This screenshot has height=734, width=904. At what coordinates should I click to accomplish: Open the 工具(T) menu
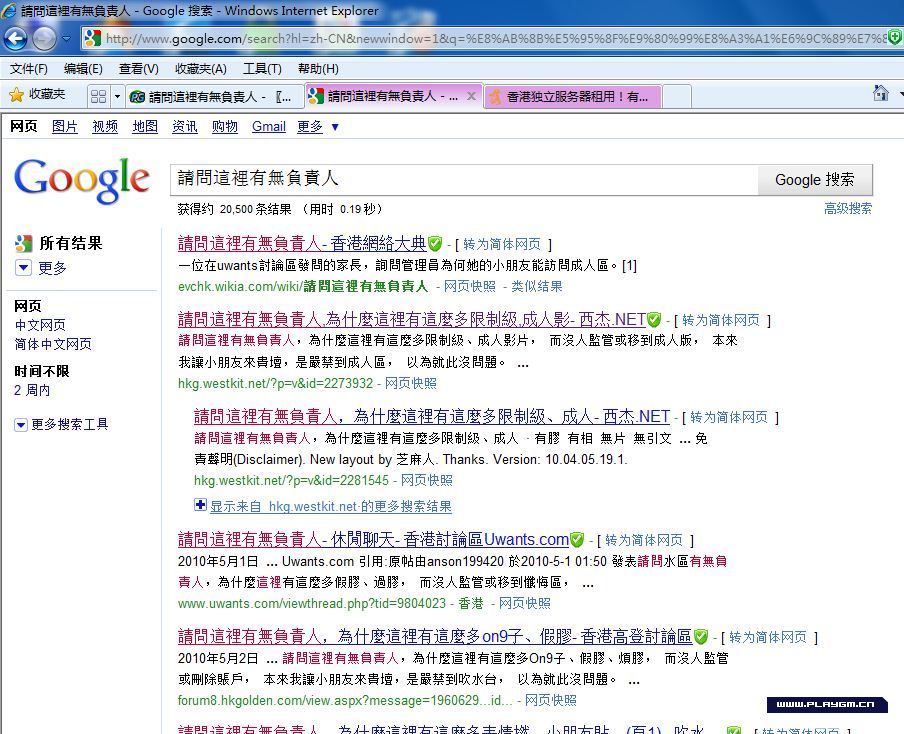pos(262,69)
